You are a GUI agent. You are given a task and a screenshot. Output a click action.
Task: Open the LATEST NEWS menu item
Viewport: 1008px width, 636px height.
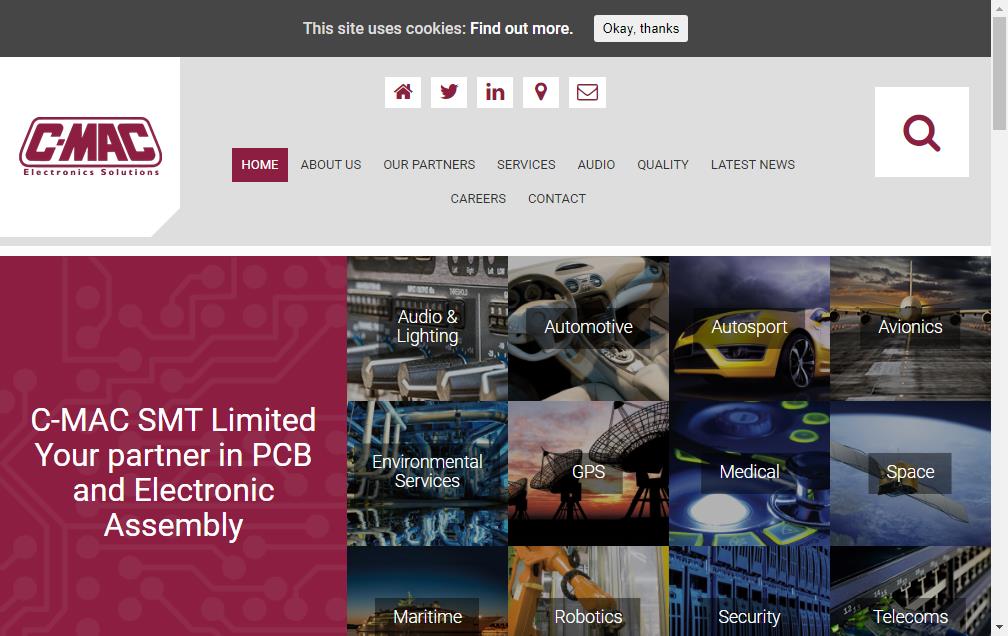(x=753, y=165)
